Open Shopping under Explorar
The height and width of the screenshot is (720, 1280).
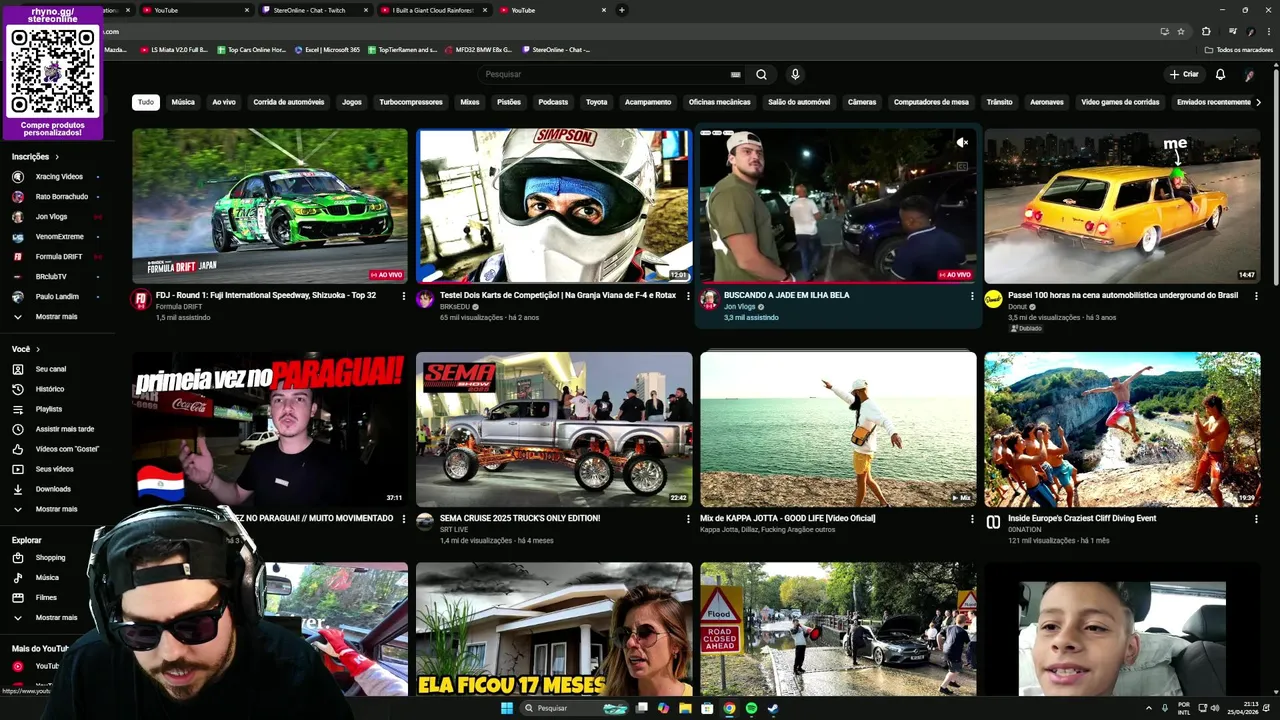(50, 557)
